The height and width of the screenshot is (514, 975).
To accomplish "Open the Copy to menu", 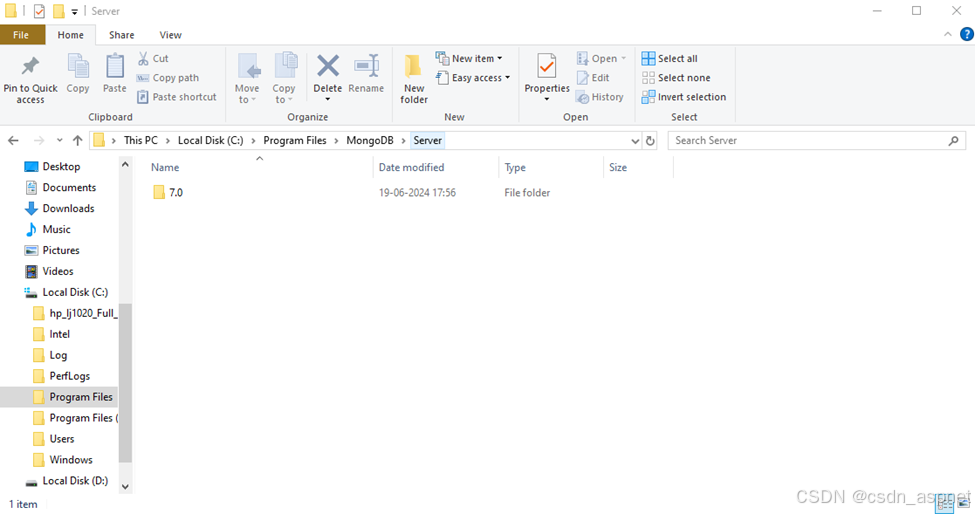I will 284,78.
